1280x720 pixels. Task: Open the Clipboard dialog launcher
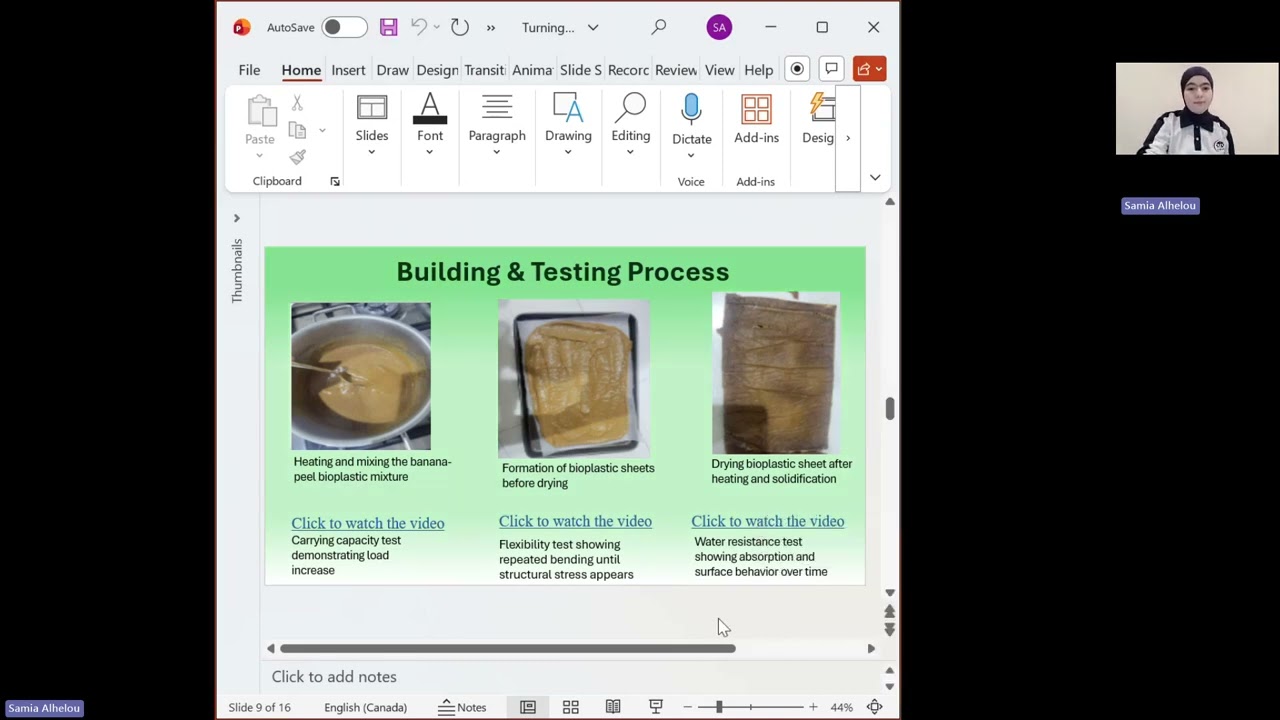335,181
